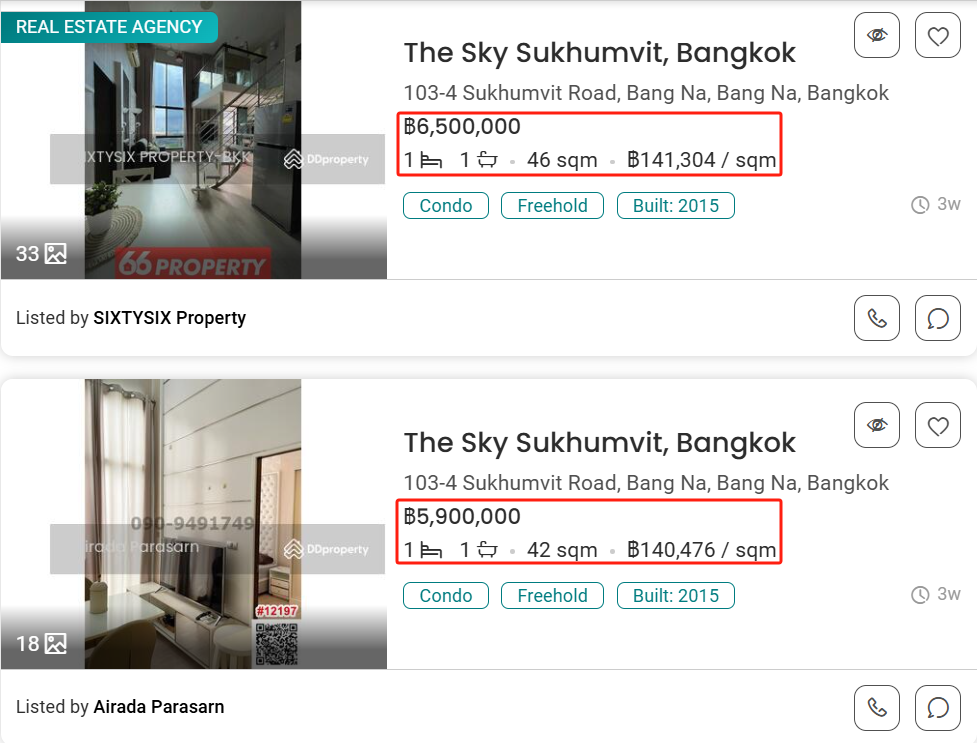The height and width of the screenshot is (743, 977).
Task: Open chat with Airada Parasarn
Action: click(x=938, y=708)
